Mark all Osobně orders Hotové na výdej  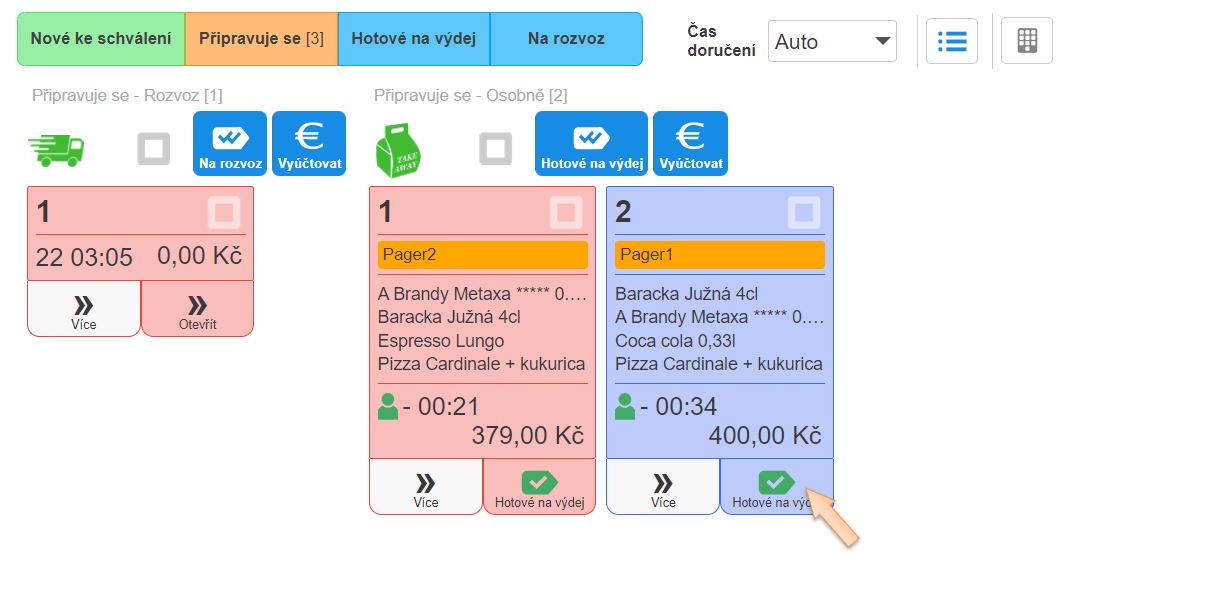(592, 143)
